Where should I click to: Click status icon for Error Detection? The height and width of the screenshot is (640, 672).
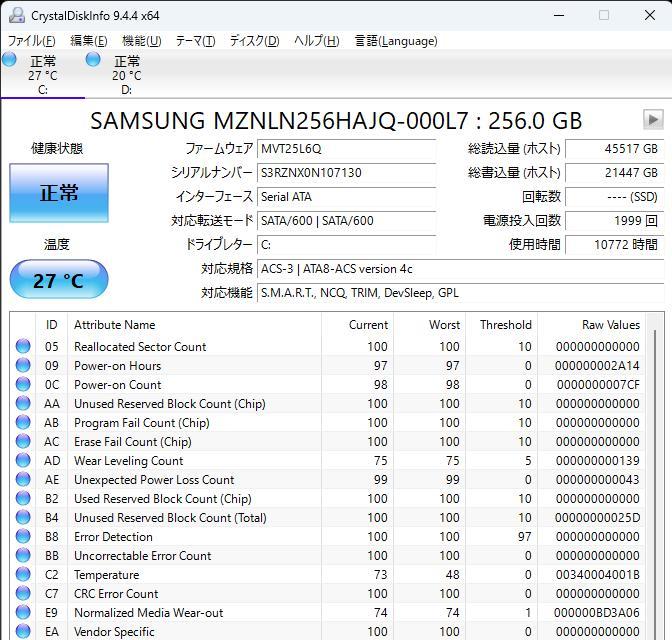pos(23,536)
